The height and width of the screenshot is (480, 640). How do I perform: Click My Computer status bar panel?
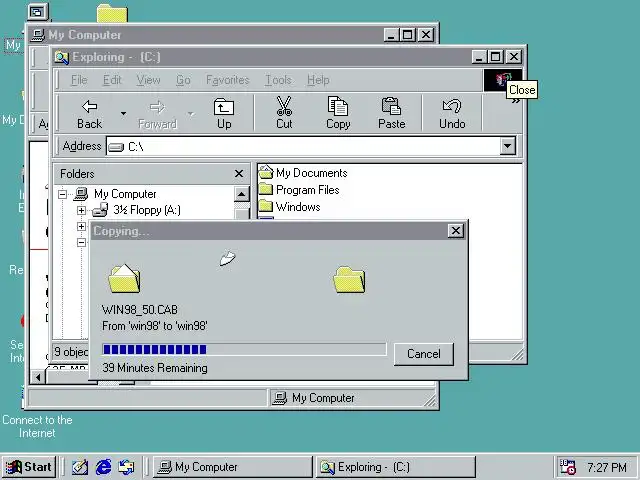point(351,398)
